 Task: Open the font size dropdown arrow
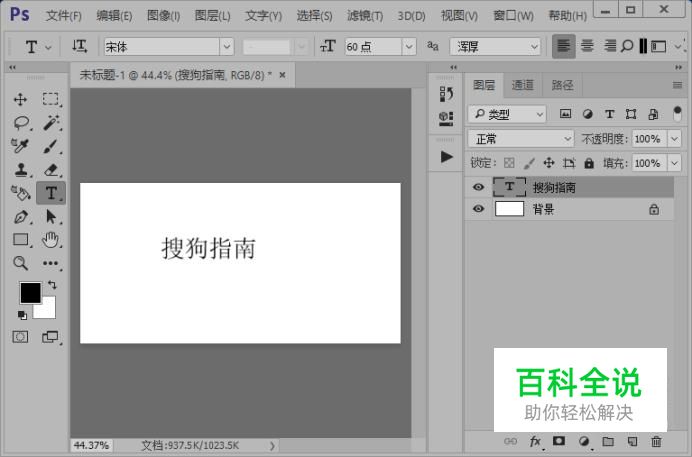[x=409, y=47]
